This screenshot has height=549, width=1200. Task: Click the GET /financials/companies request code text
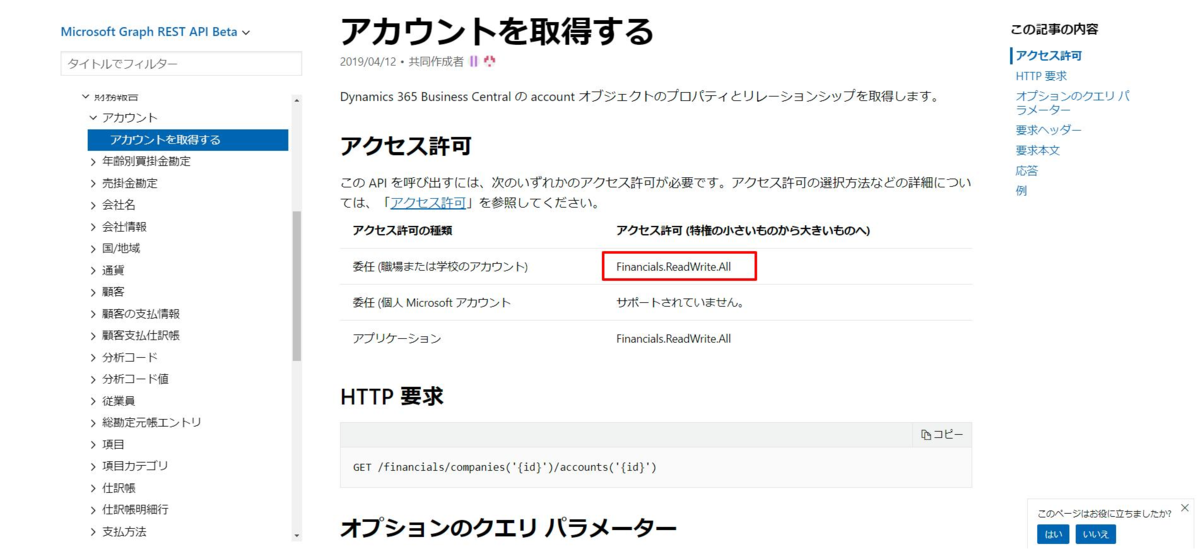coord(505,467)
